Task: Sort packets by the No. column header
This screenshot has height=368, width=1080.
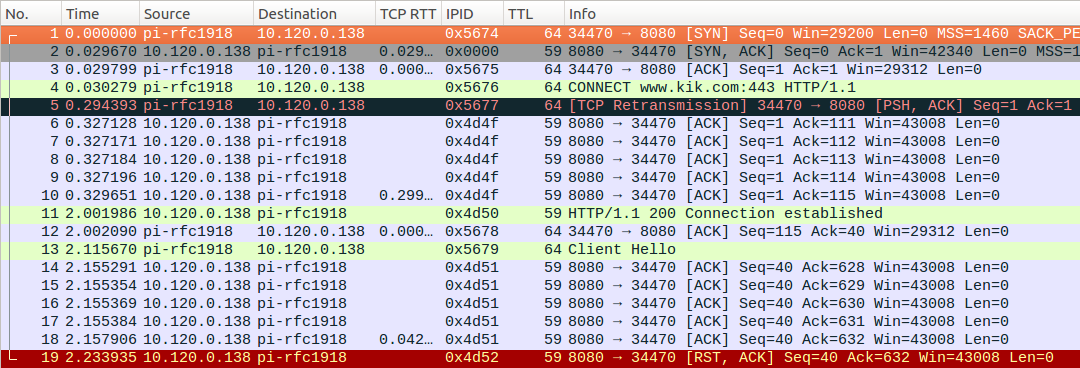Action: click(31, 14)
